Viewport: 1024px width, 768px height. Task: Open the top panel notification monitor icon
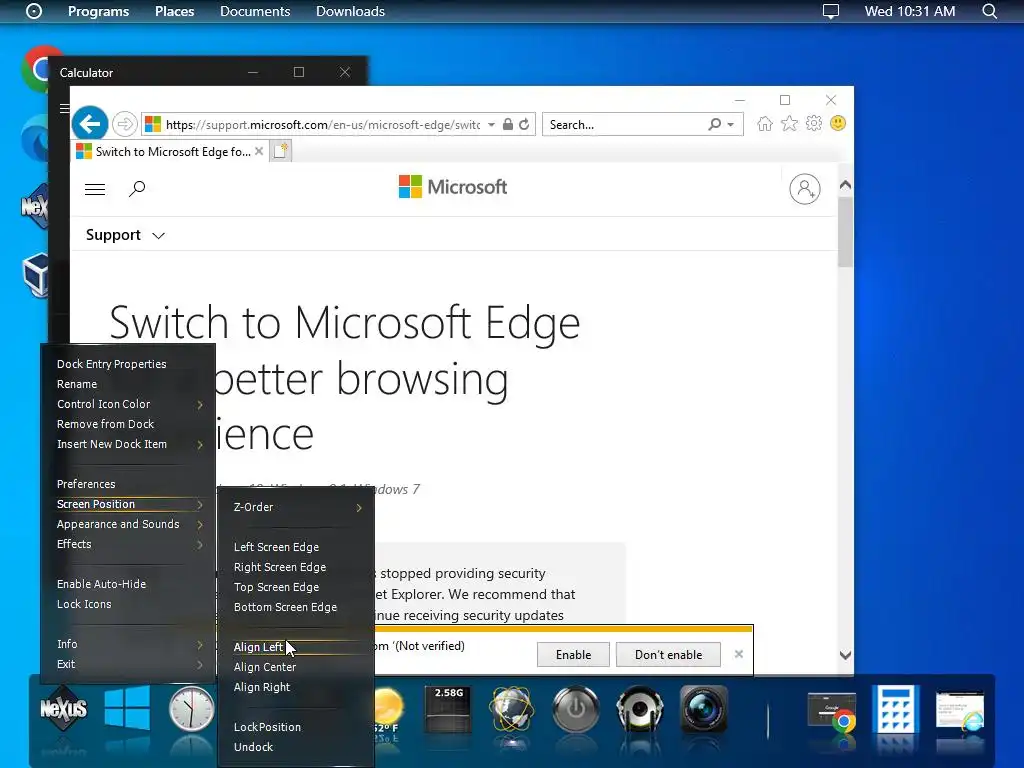click(831, 11)
